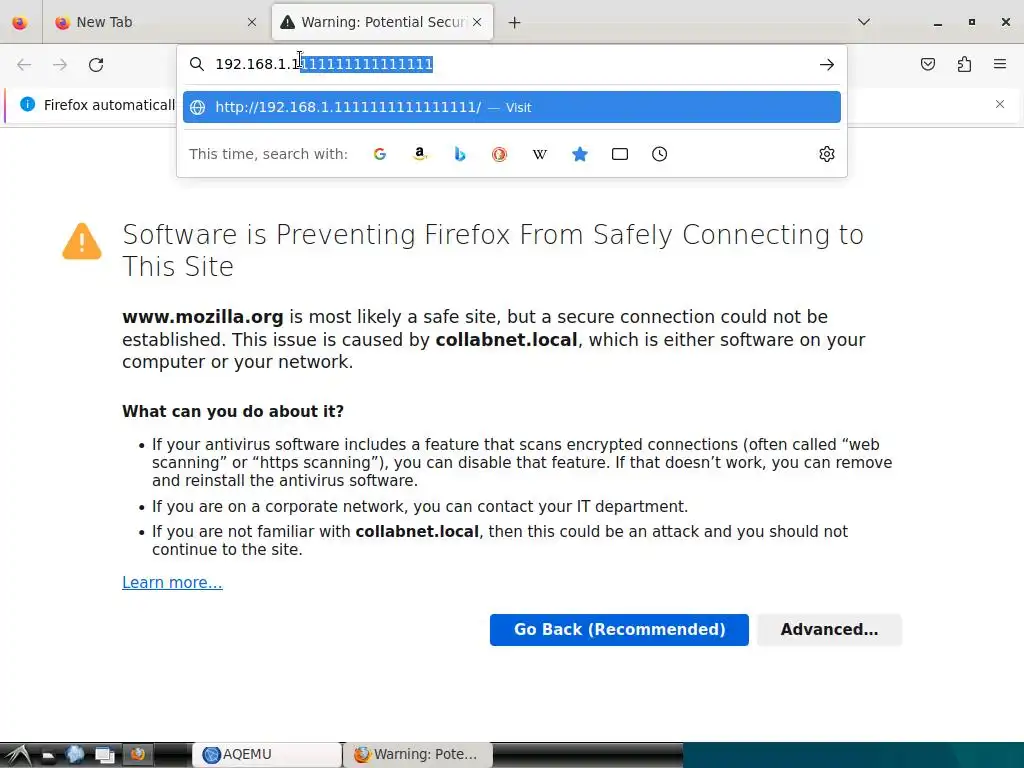Expand the Advanced... section

[829, 629]
